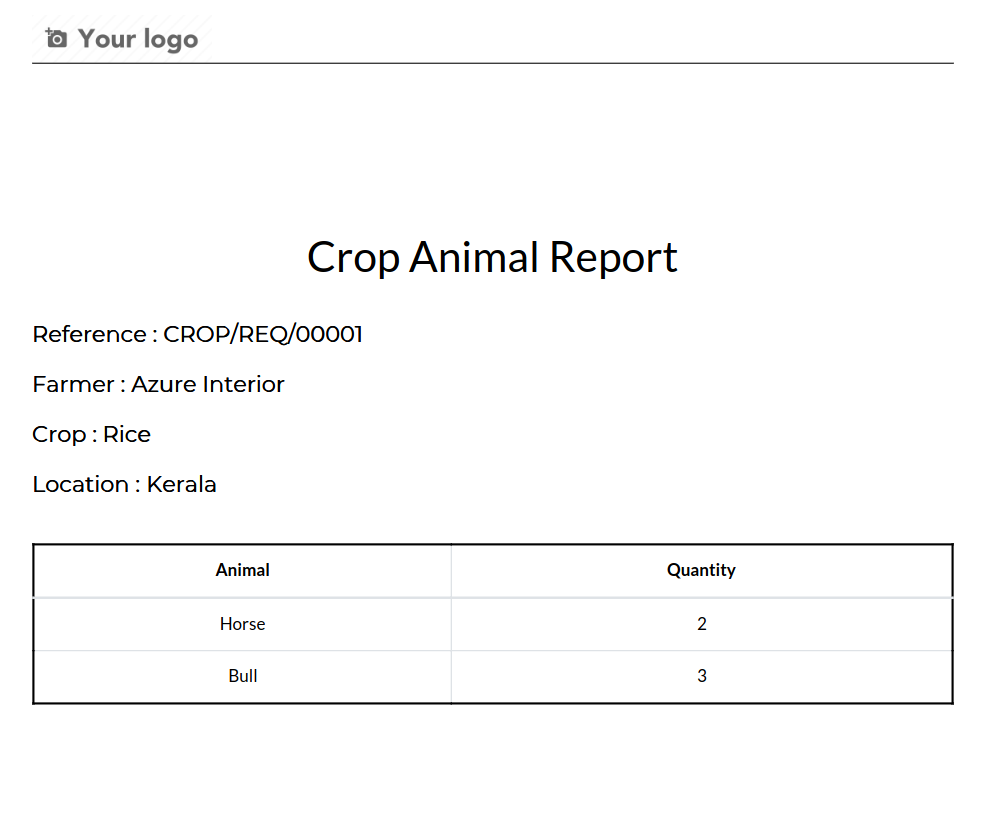
Task: Click the Quantity column header
Action: click(701, 570)
